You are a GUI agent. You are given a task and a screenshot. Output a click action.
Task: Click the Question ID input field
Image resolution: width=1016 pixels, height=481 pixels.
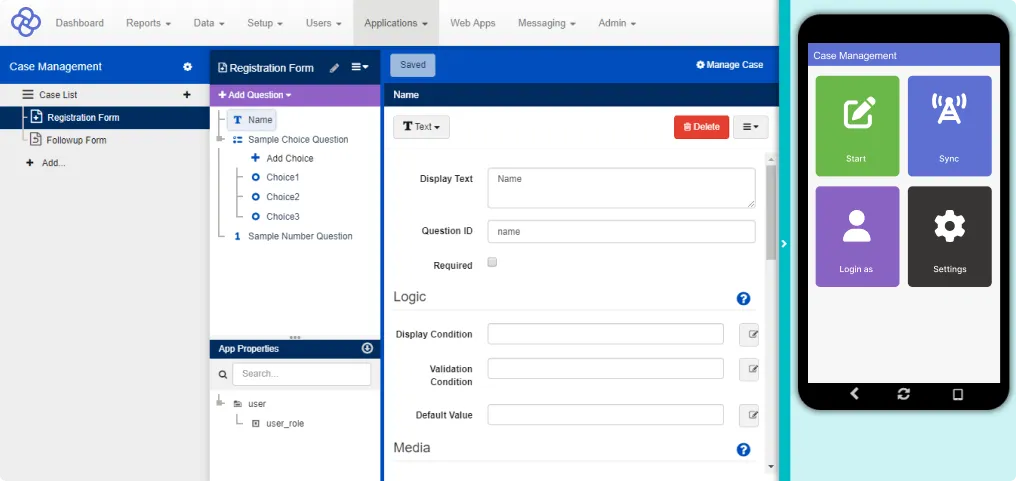pyautogui.click(x=620, y=231)
